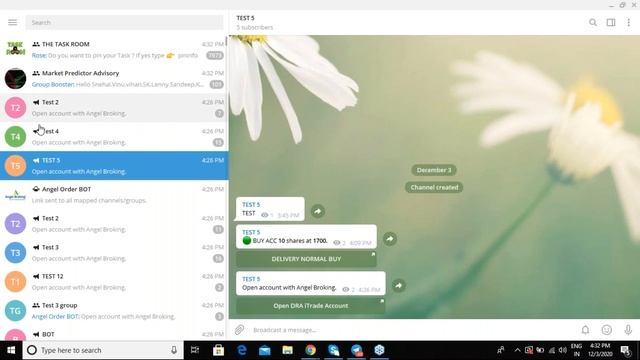Toggle silent broadcast bell icon
The height and width of the screenshot is (360, 640).
coord(585,330)
